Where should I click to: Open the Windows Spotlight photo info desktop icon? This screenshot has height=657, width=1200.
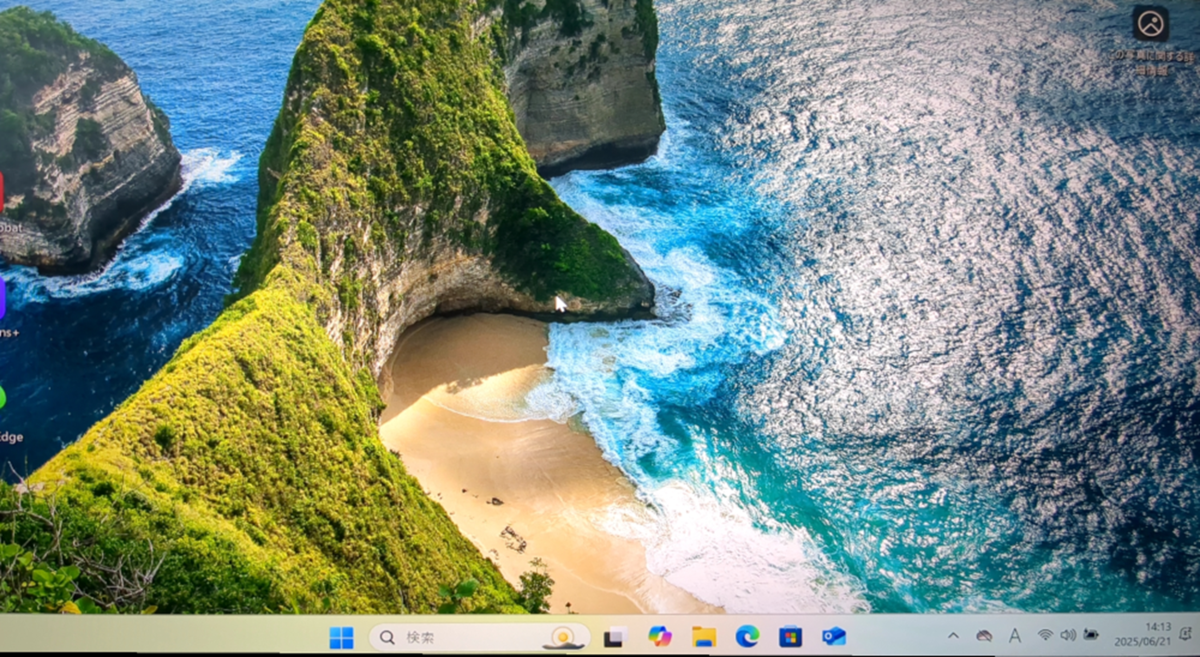1150,22
